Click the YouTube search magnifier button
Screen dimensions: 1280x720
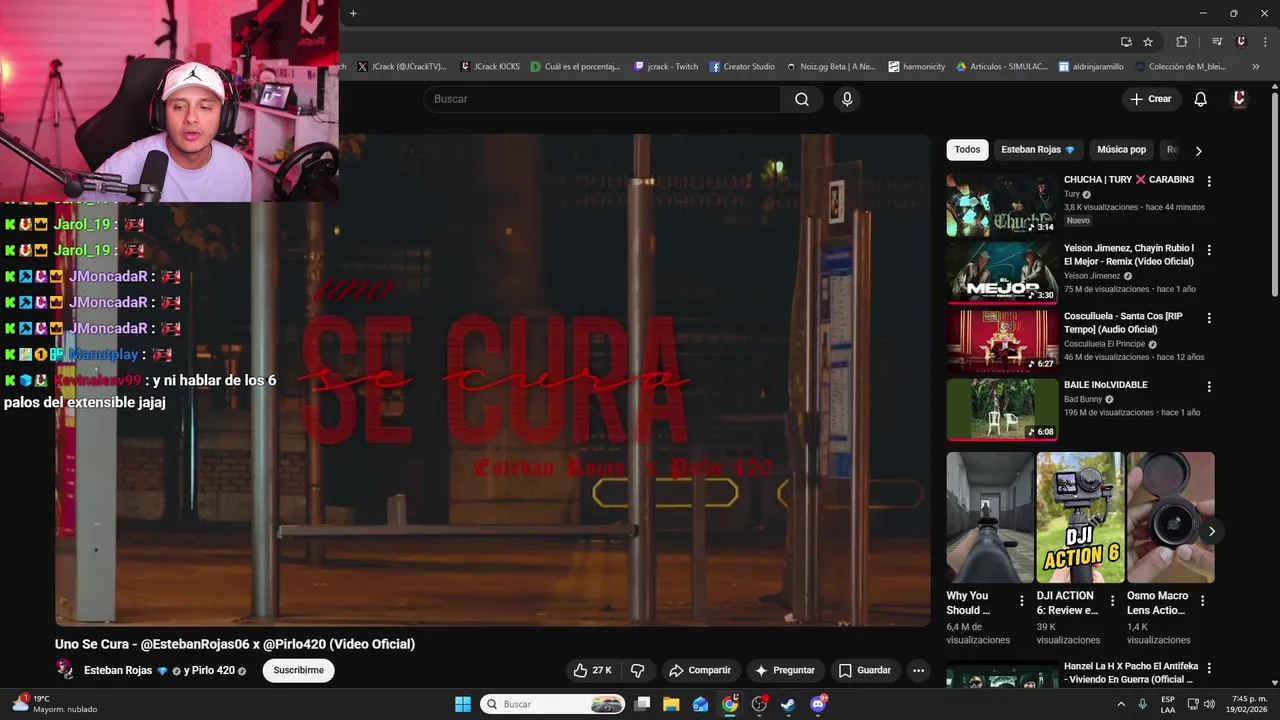pos(802,99)
